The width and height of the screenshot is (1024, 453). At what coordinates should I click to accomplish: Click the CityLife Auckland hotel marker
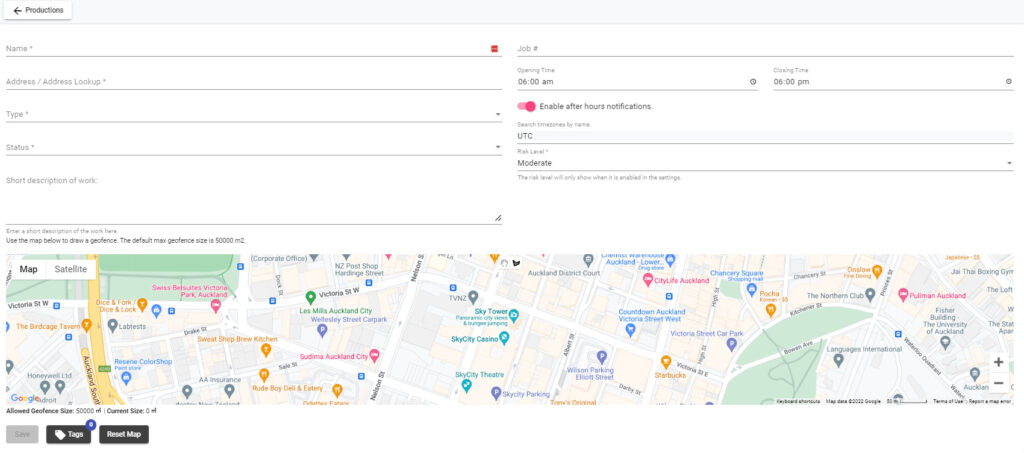(x=647, y=280)
